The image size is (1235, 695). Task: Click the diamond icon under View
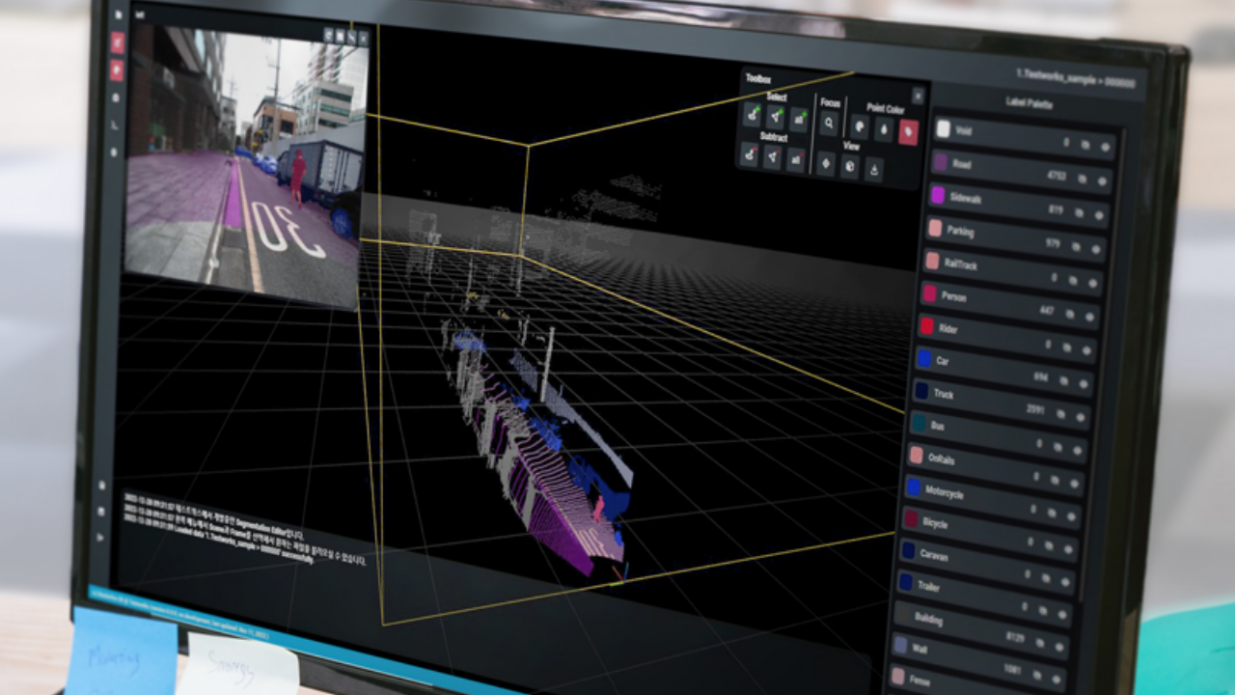click(x=825, y=163)
